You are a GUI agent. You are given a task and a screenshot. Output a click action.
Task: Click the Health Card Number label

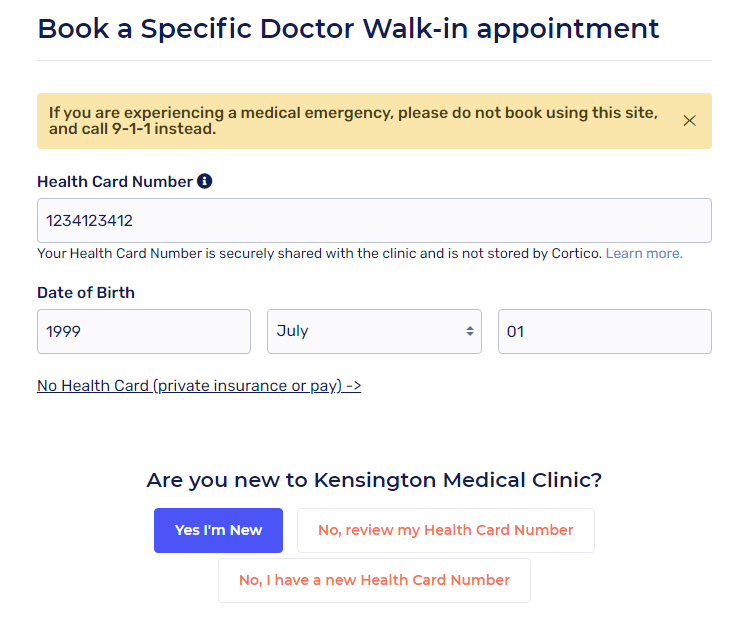pyautogui.click(x=114, y=182)
